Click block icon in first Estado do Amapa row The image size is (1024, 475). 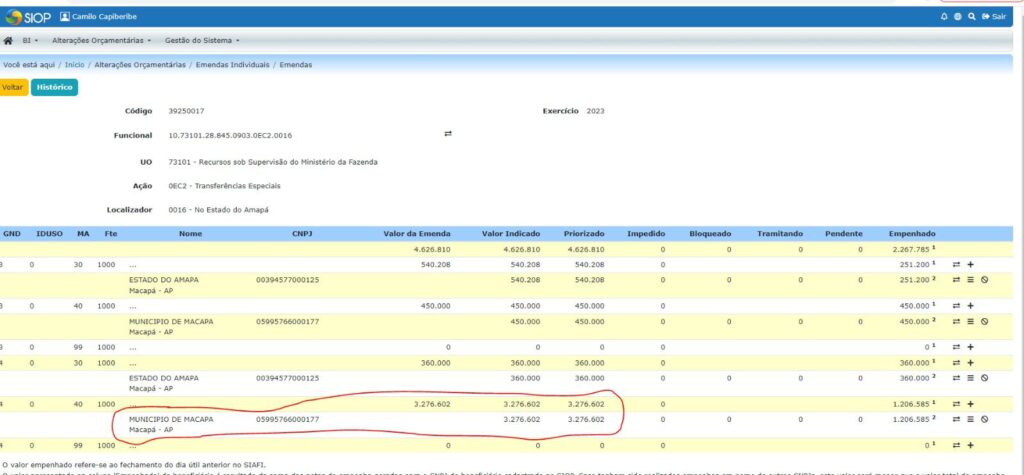click(984, 281)
